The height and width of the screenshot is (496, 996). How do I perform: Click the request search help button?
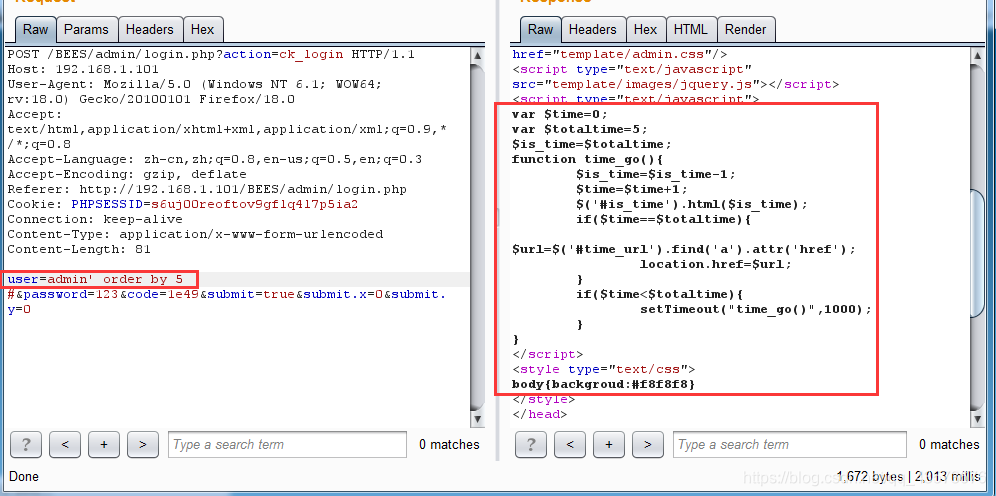[x=26, y=445]
